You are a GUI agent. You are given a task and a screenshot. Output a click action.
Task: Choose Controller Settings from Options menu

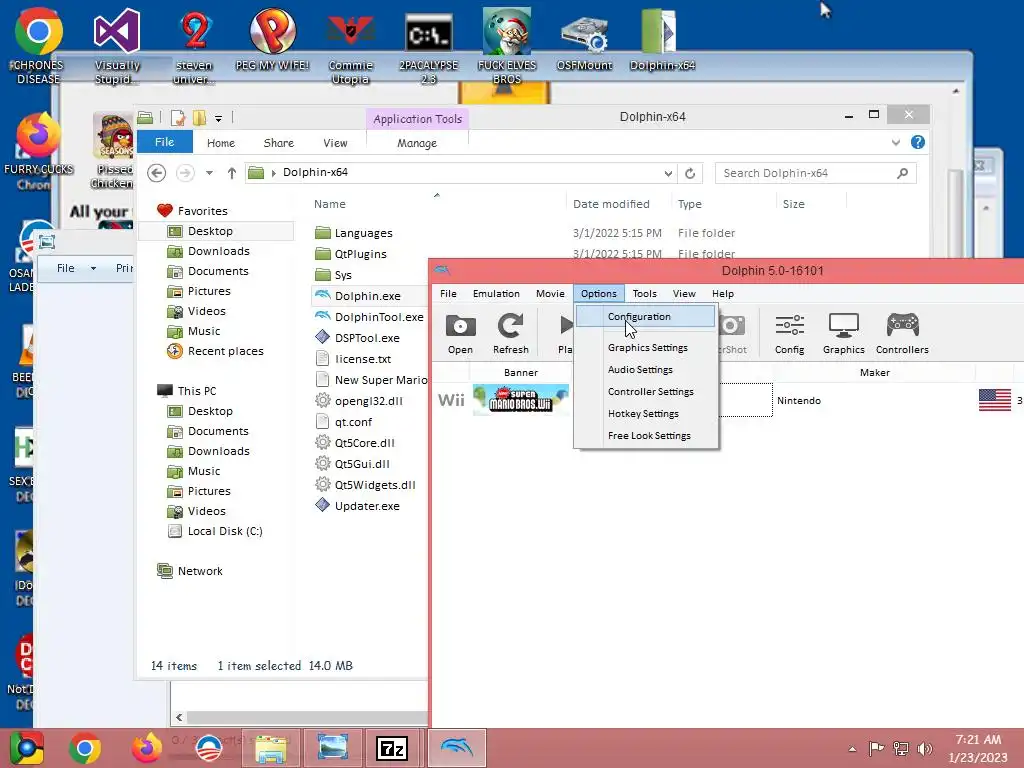coord(646,392)
